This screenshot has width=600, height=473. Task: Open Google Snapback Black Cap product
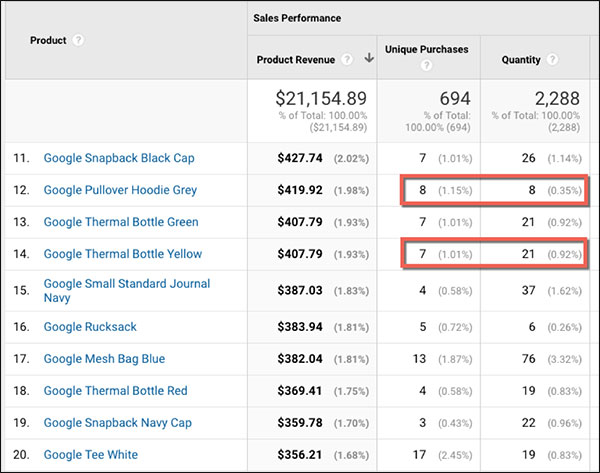point(119,158)
